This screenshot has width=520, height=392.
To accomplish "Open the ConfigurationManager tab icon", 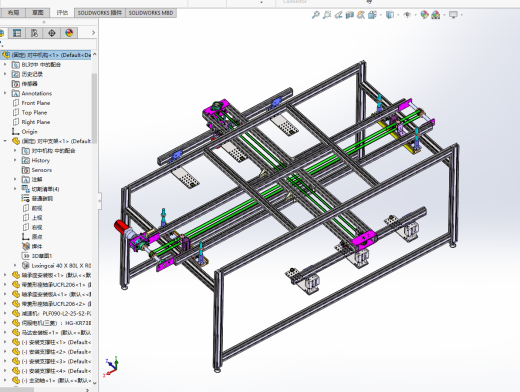I will (x=34, y=33).
